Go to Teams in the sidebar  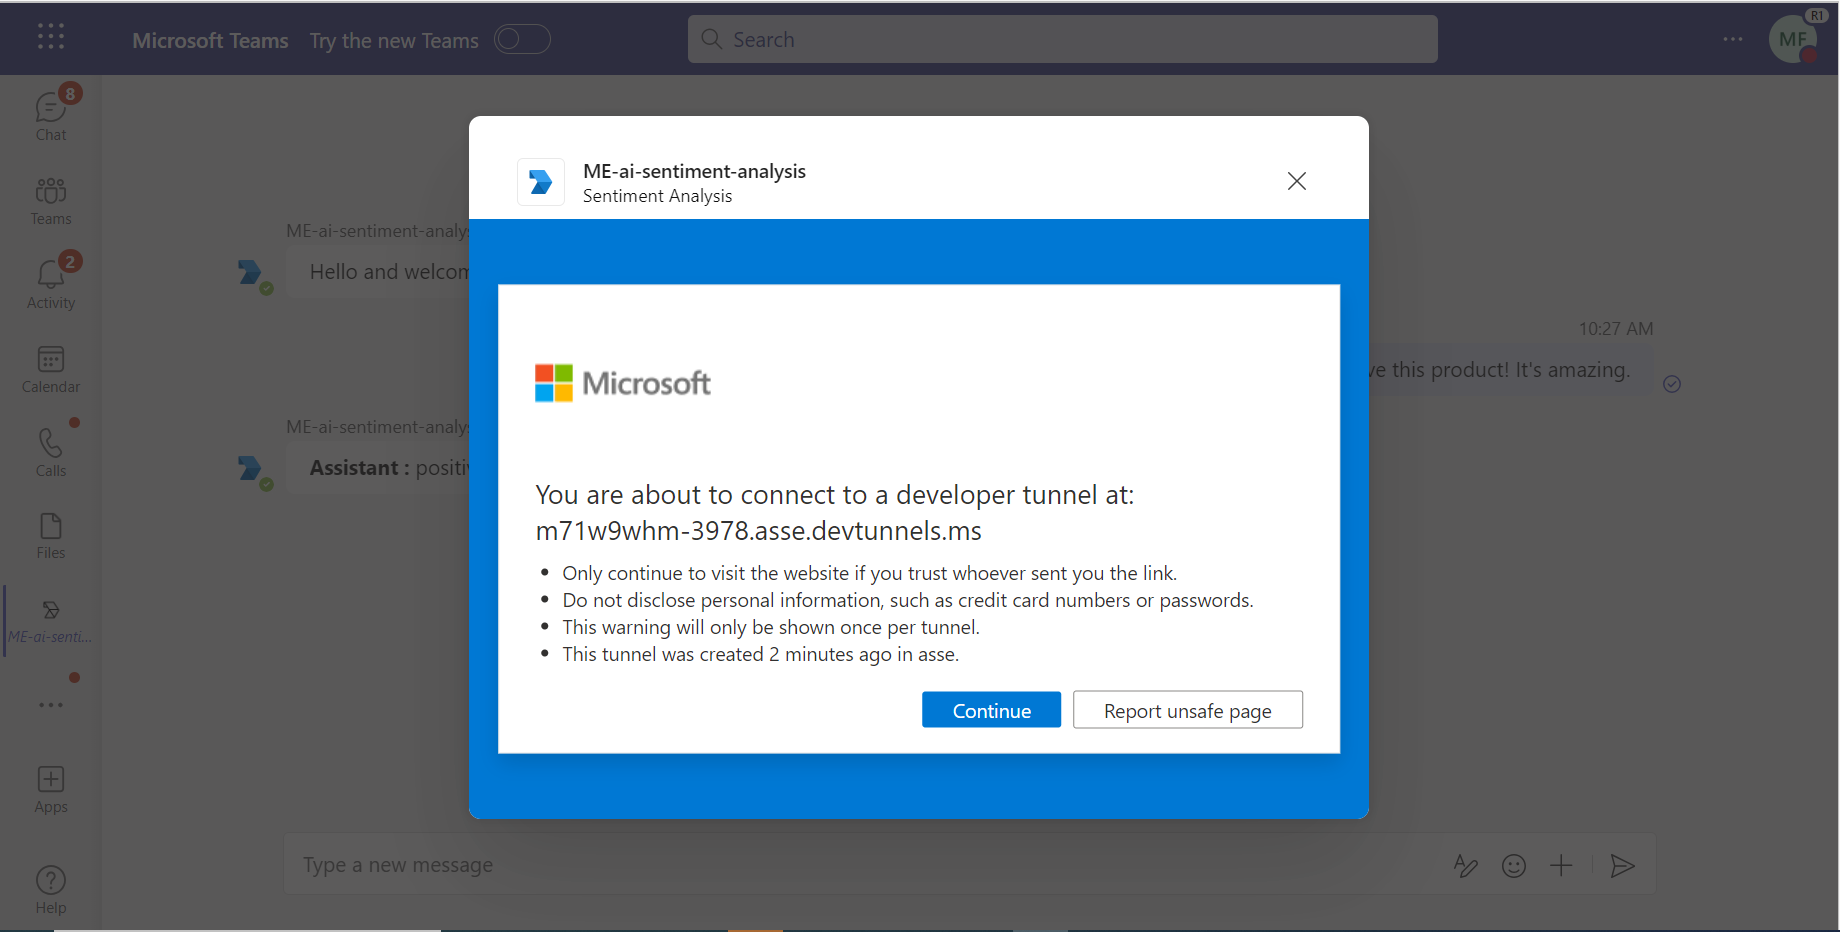[x=51, y=201]
